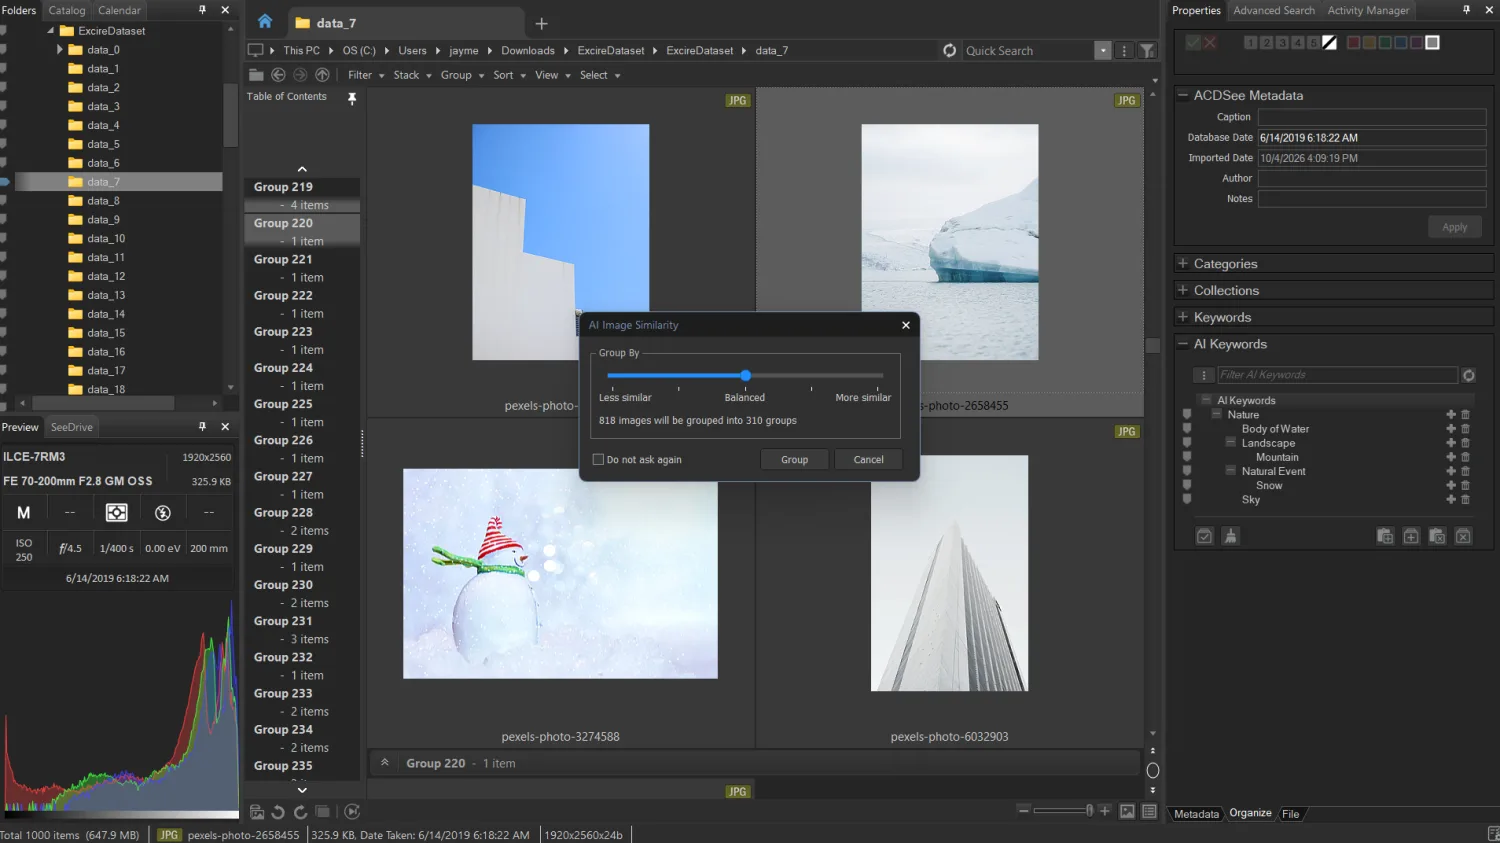Viewport: 1500px width, 843px height.
Task: Apply the red color label
Action: (x=1353, y=42)
